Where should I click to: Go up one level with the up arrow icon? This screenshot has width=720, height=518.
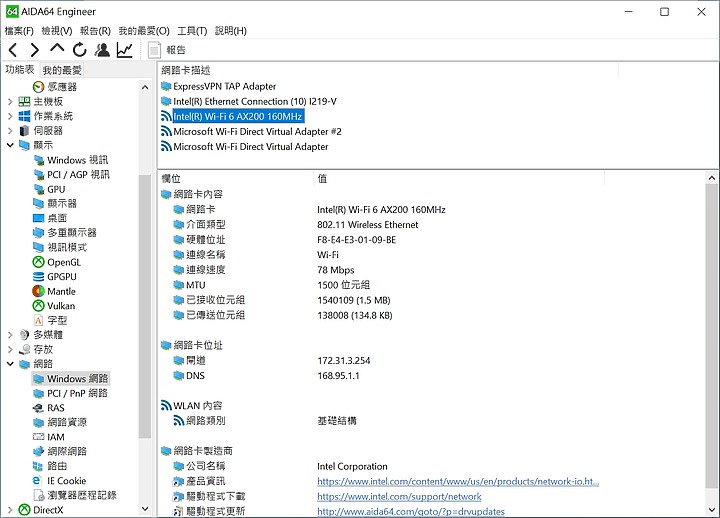[x=57, y=48]
